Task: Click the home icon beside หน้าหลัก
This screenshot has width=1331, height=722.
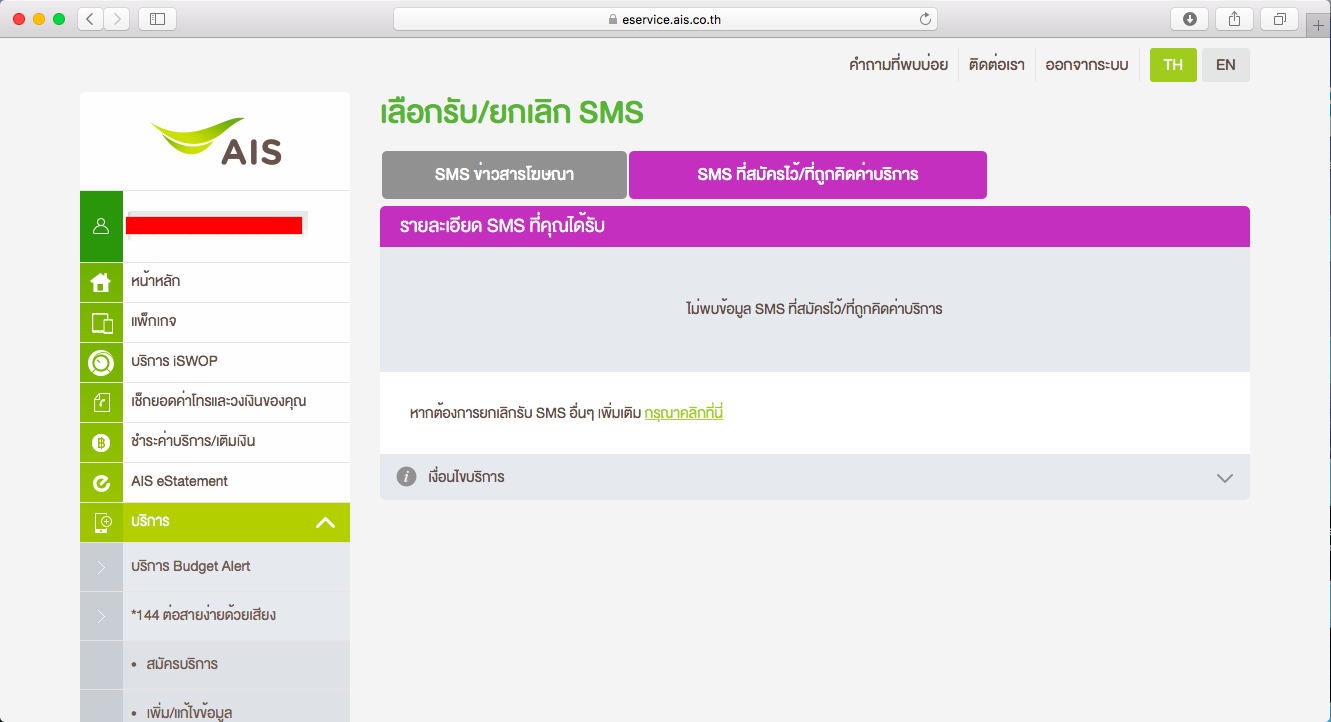Action: click(101, 282)
